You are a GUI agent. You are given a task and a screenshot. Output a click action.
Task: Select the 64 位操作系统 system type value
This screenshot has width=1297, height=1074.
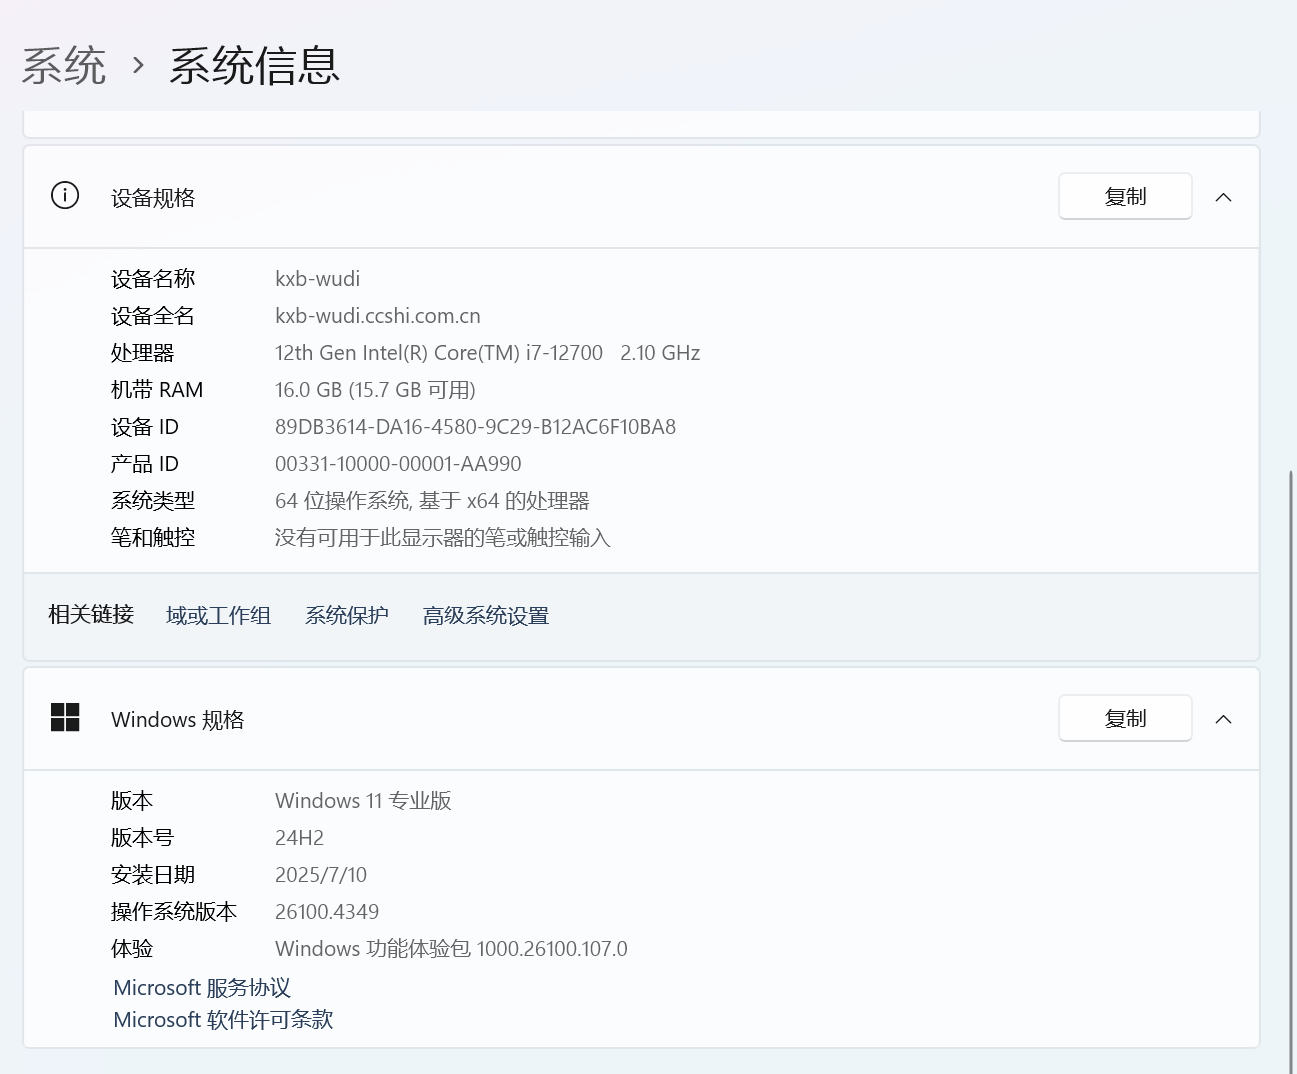pos(432,501)
